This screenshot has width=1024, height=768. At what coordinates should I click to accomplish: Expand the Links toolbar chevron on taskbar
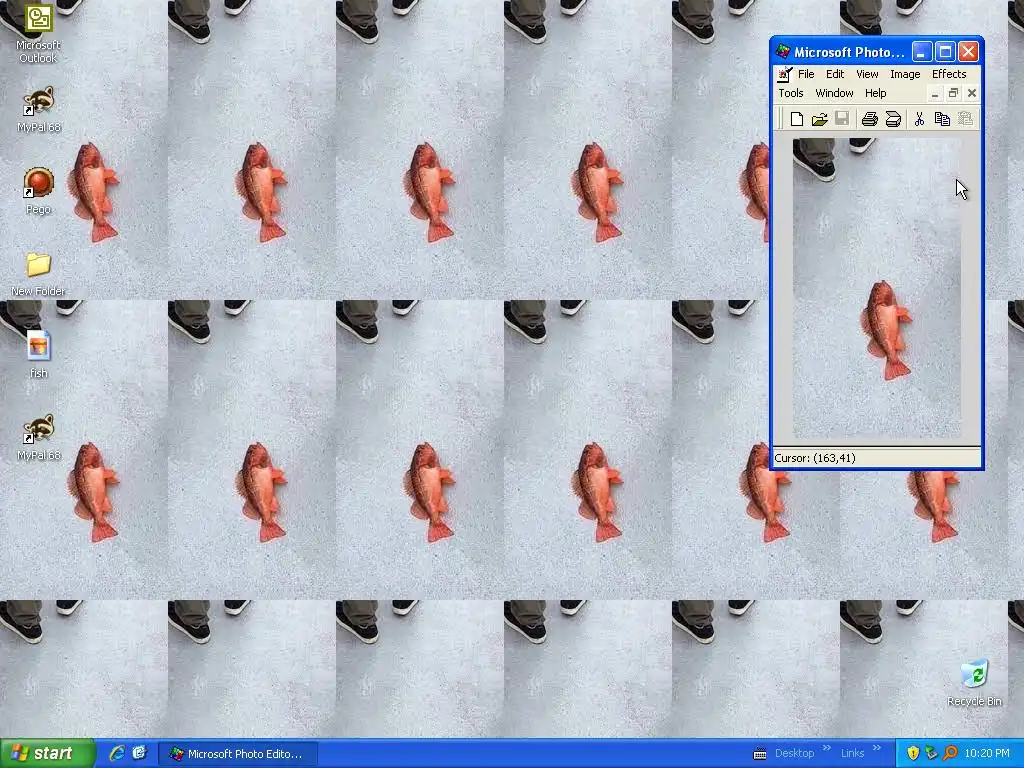click(x=876, y=748)
